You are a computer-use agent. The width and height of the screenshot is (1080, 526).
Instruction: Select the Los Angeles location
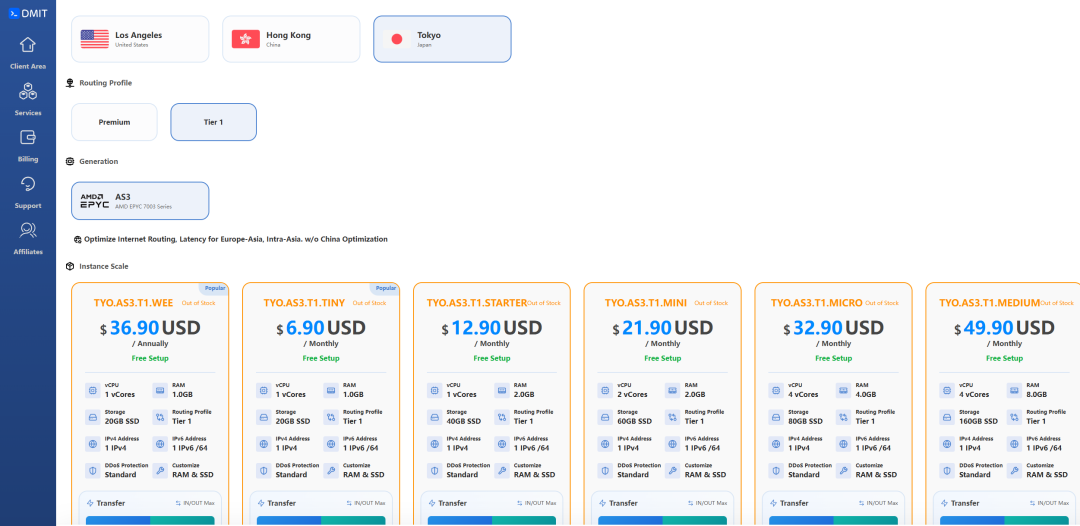pyautogui.click(x=140, y=39)
